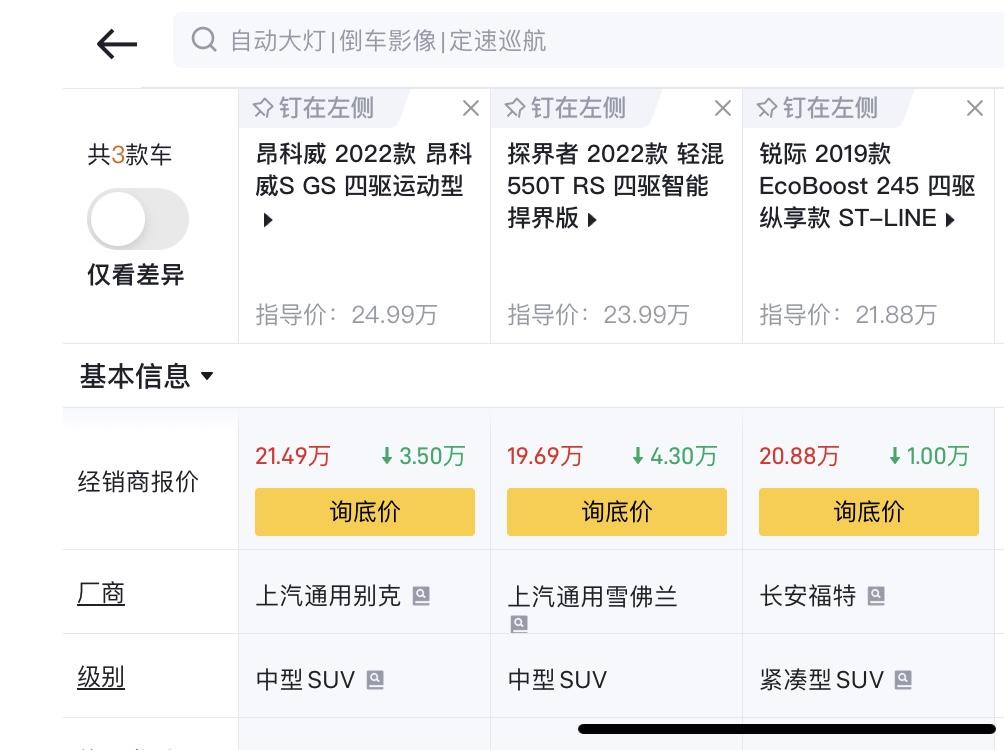
Task: Tap the 经销商报价 row label
Action: coord(138,482)
